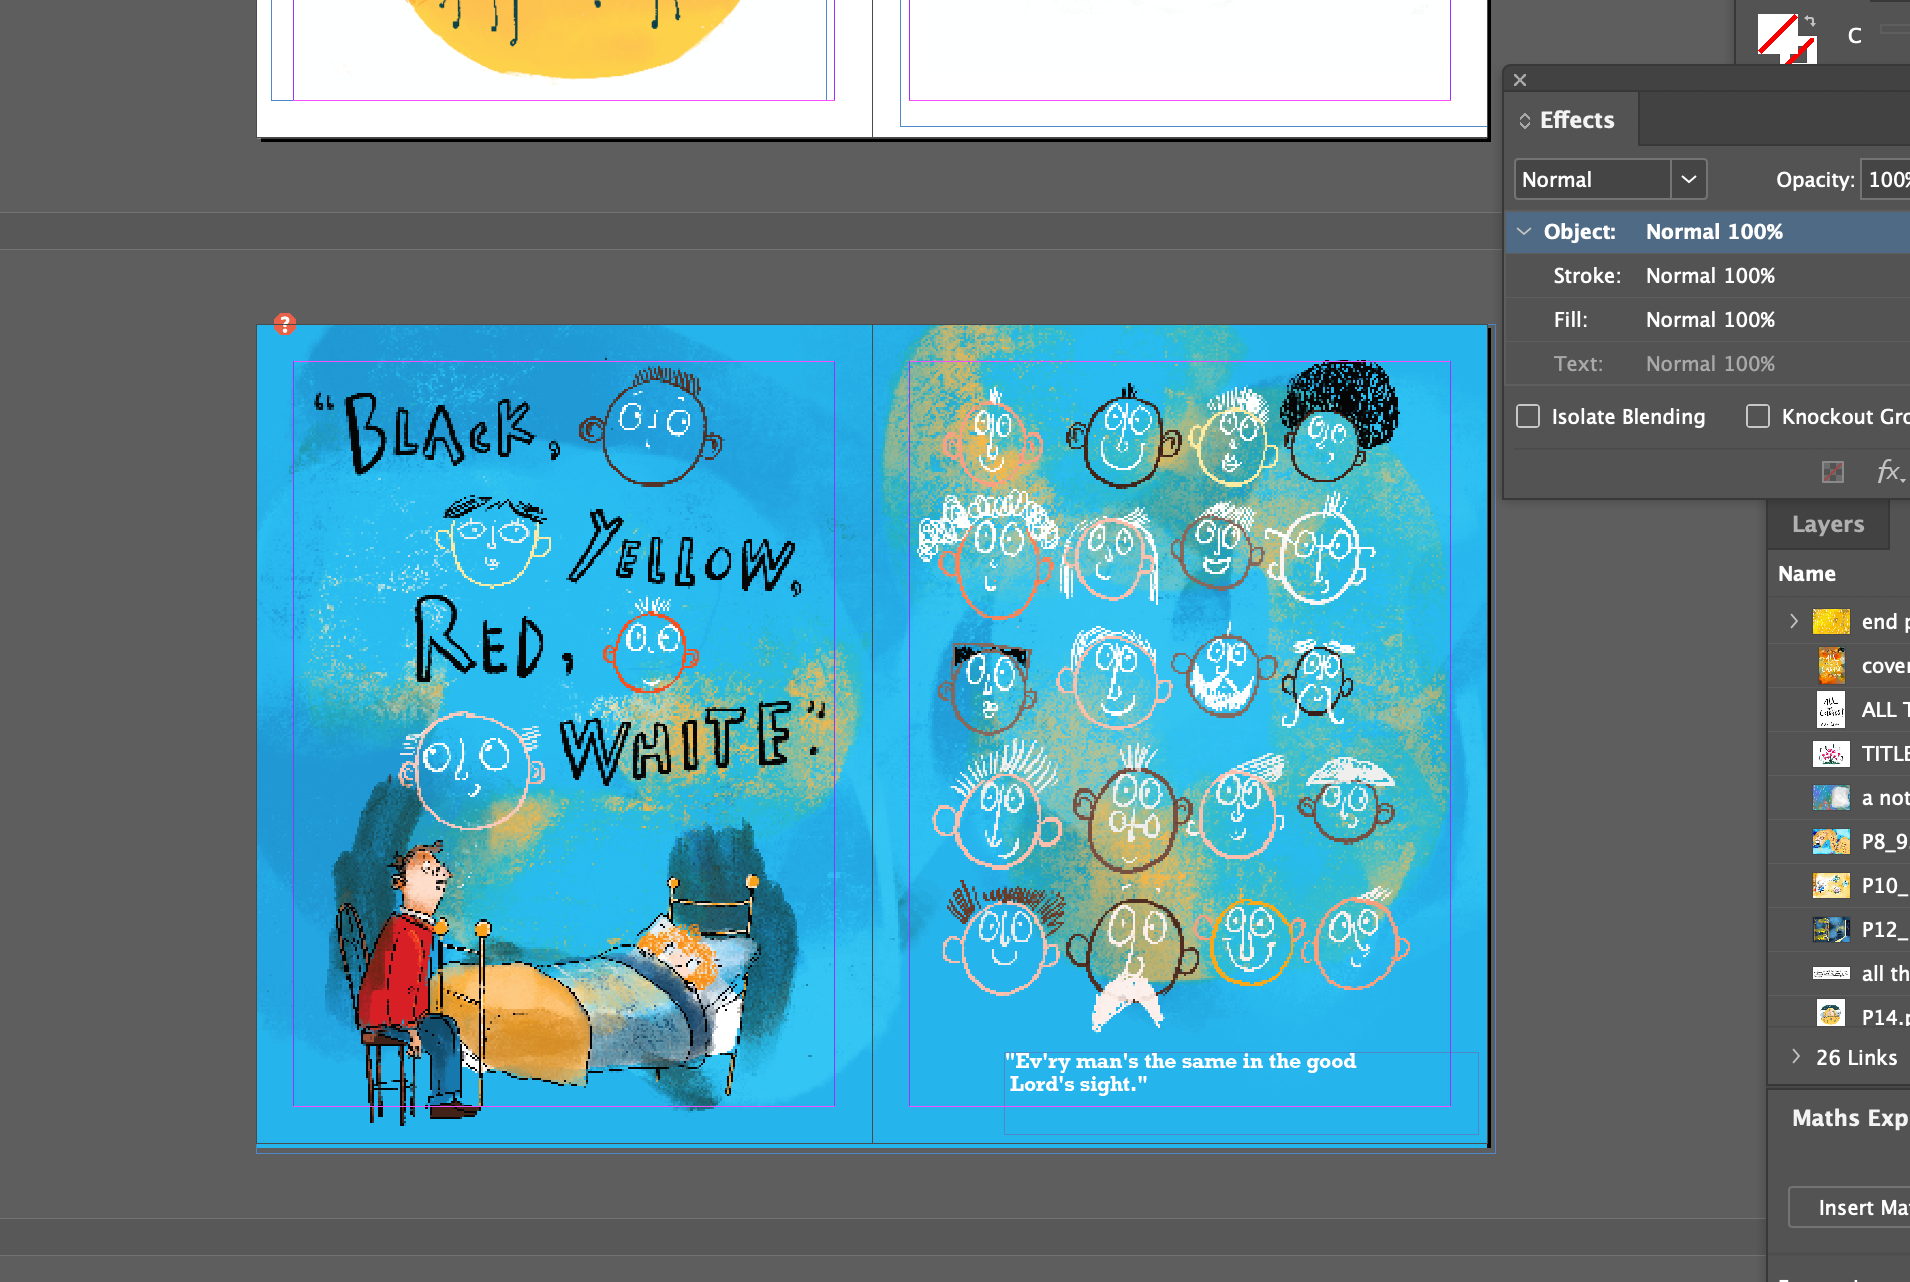Open the Maths Expressions panel tab

(x=1850, y=1118)
